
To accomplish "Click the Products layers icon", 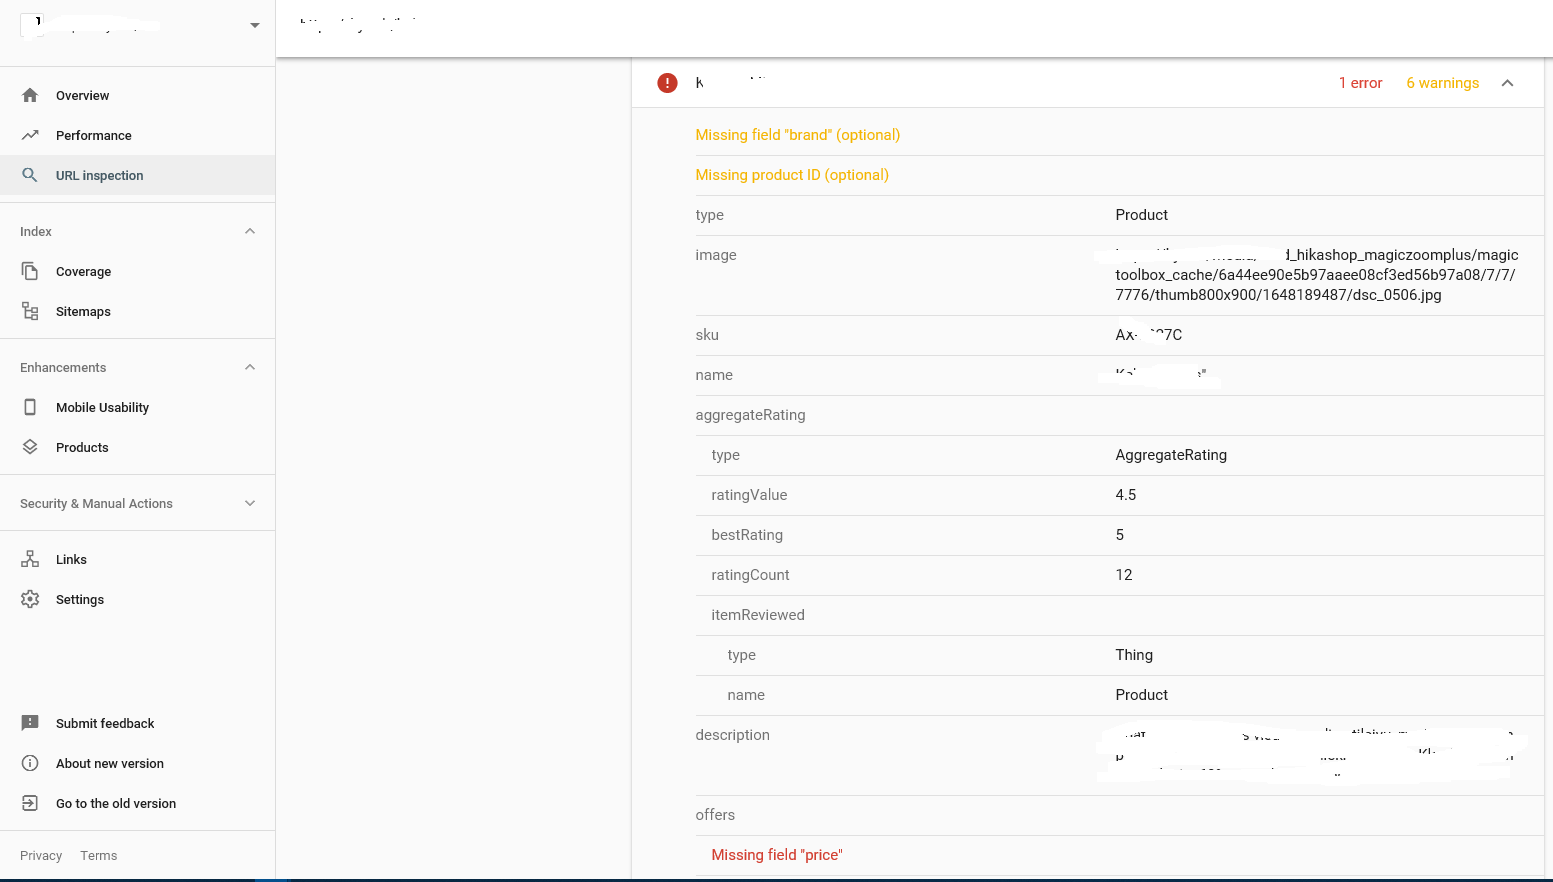I will point(30,447).
